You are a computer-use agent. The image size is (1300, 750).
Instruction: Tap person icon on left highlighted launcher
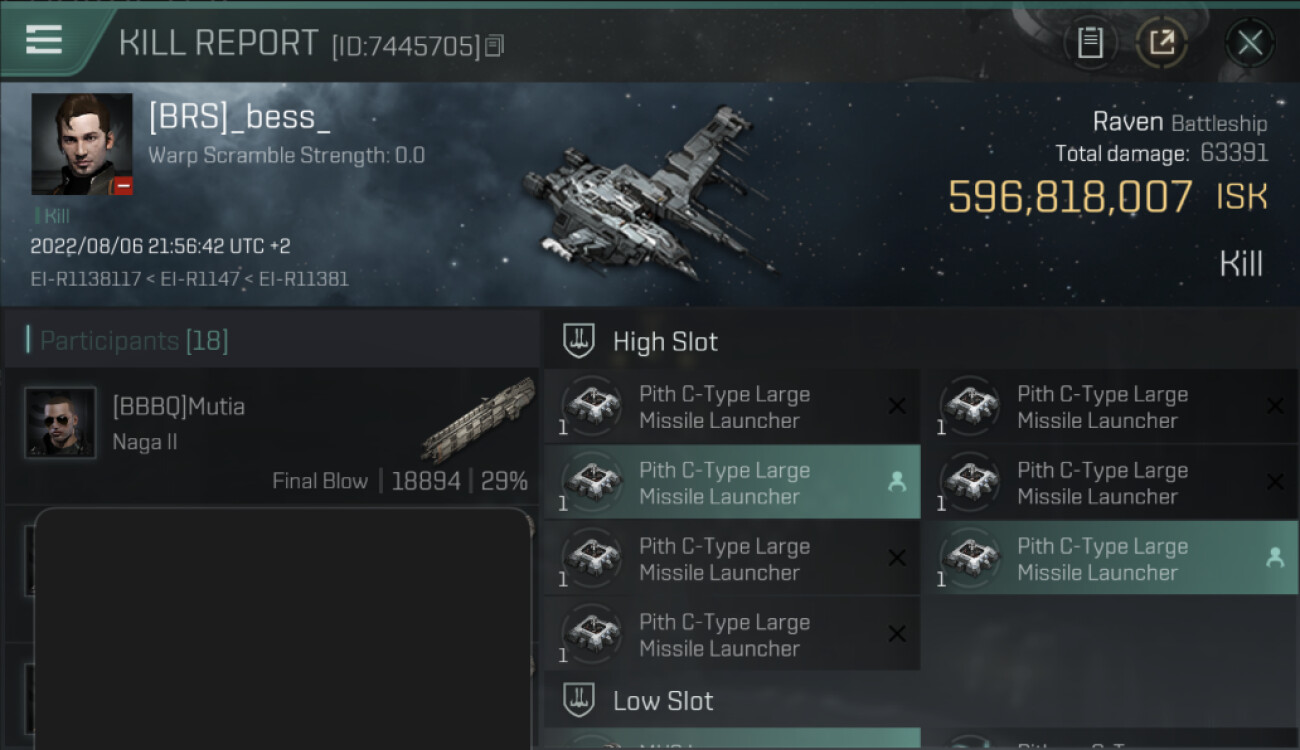pyautogui.click(x=897, y=482)
